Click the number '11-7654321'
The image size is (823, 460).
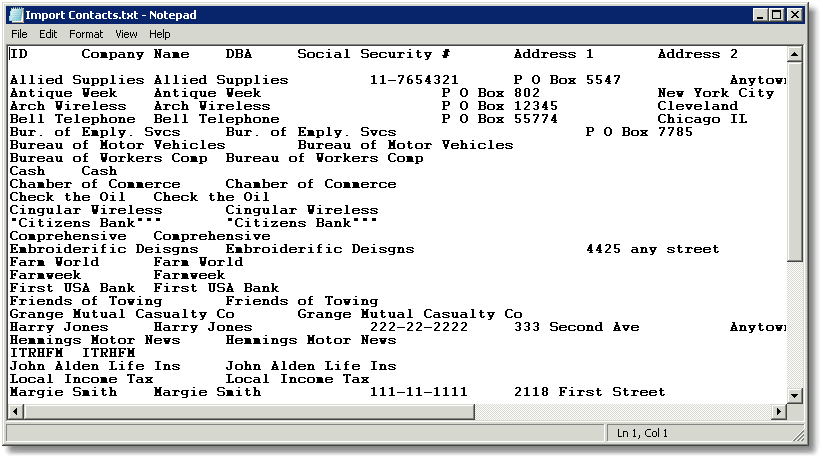click(x=414, y=80)
